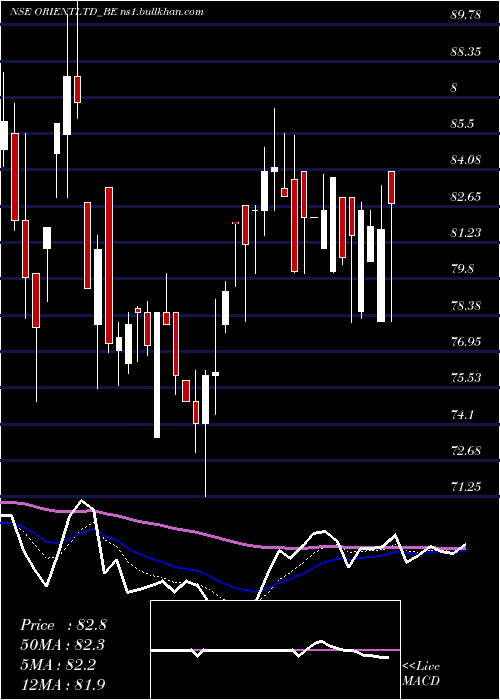
Task: Click the 81.23 price axis label
Action: pos(465,233)
